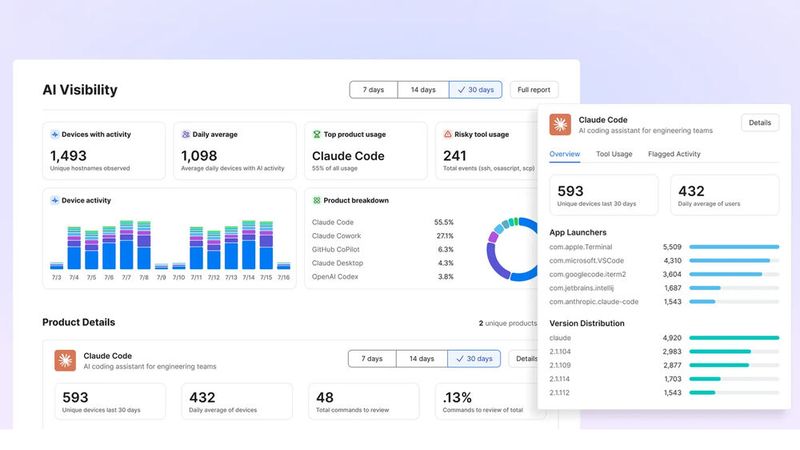
Task: Select the OpenAI Codex row in Product breakdown
Action: coord(383,277)
